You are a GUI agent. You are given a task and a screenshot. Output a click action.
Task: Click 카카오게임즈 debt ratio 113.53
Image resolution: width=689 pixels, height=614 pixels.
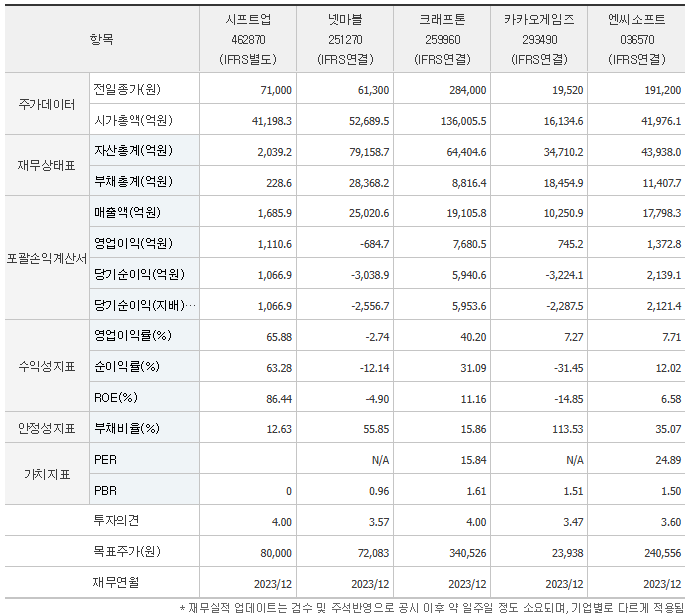pyautogui.click(x=568, y=429)
